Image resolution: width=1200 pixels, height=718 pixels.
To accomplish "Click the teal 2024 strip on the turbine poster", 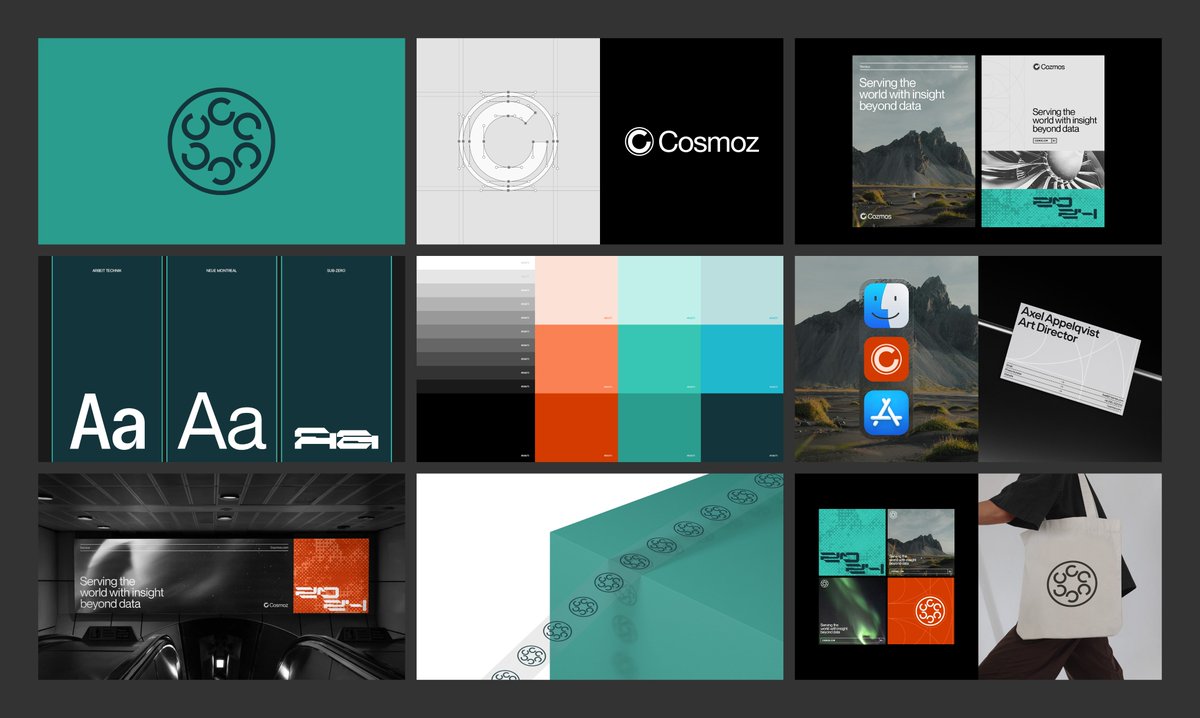I will pos(1043,210).
